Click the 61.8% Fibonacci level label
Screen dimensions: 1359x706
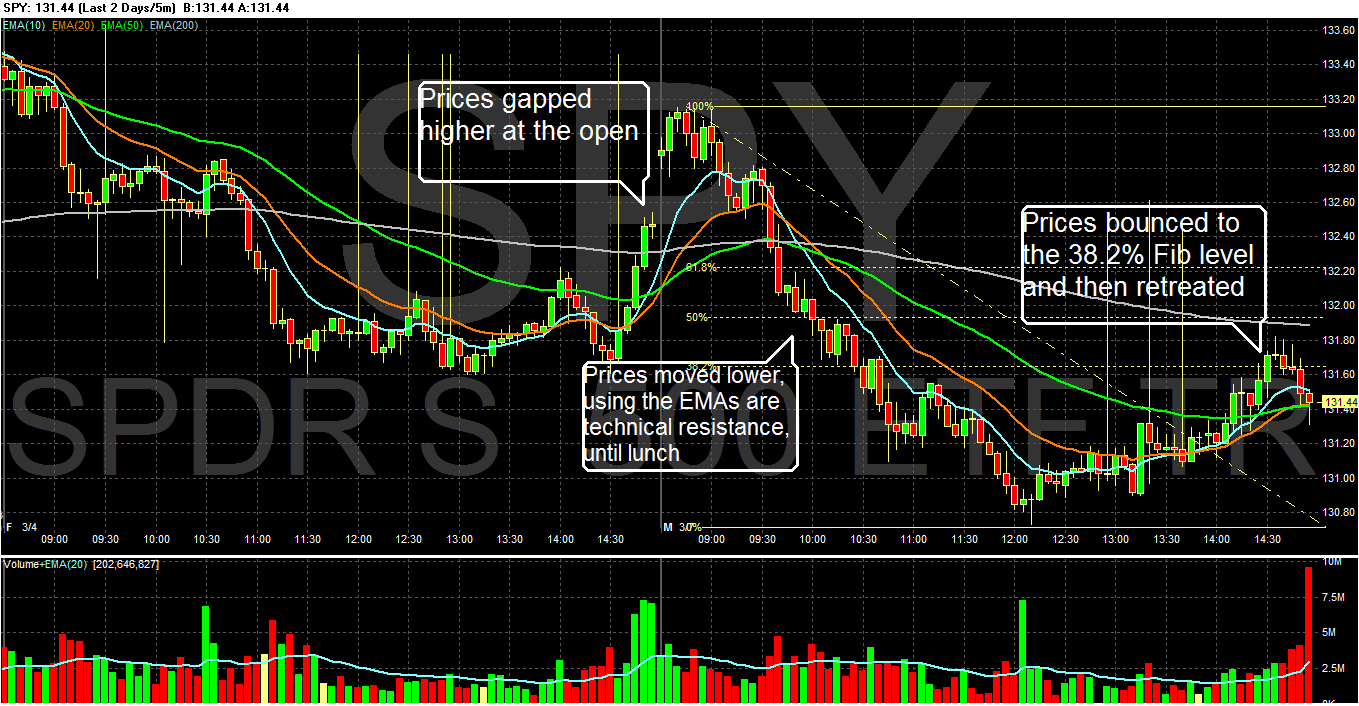click(701, 267)
